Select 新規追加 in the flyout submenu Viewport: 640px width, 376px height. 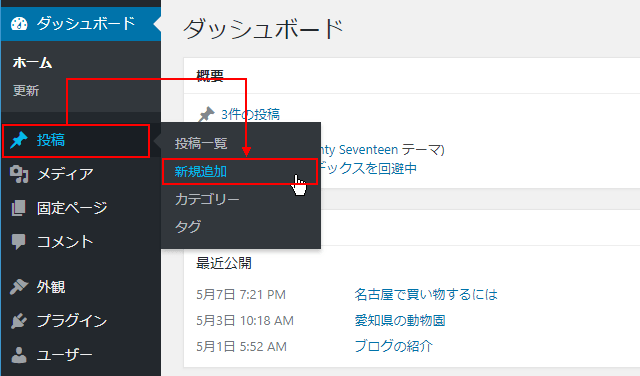200,171
